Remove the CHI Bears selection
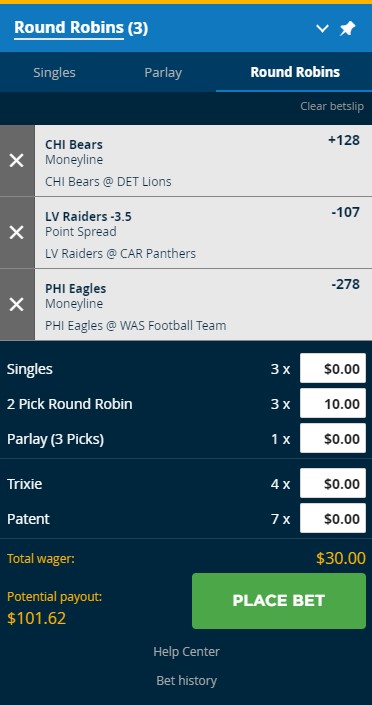Viewport: 372px width, 705px height. pos(17,161)
